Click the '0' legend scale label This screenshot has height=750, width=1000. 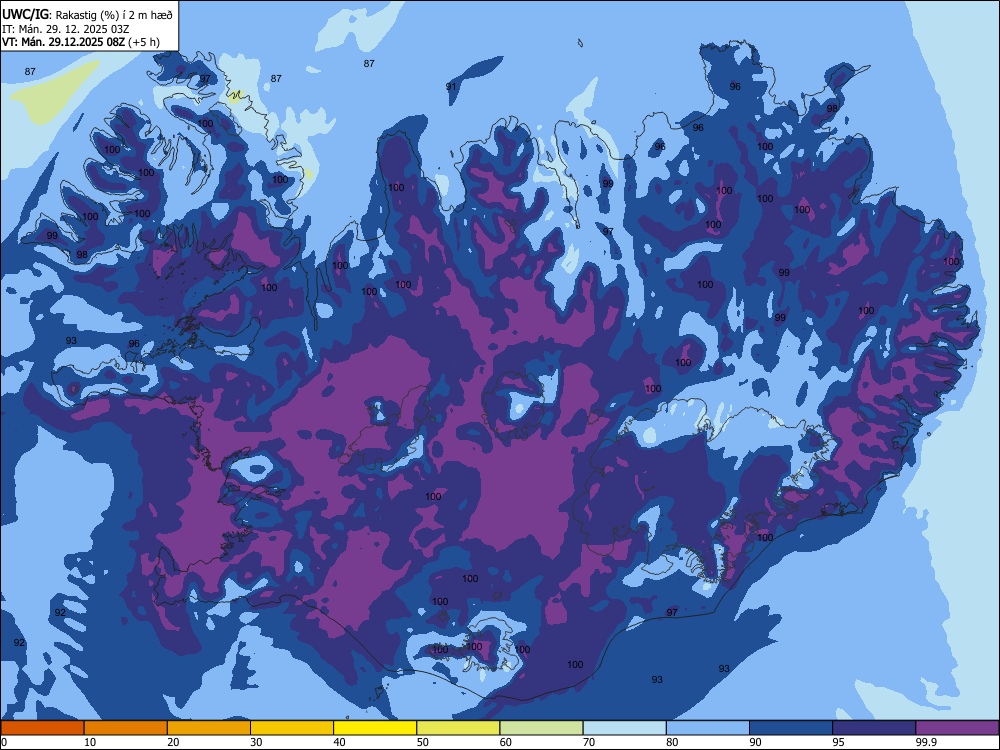coord(4,742)
